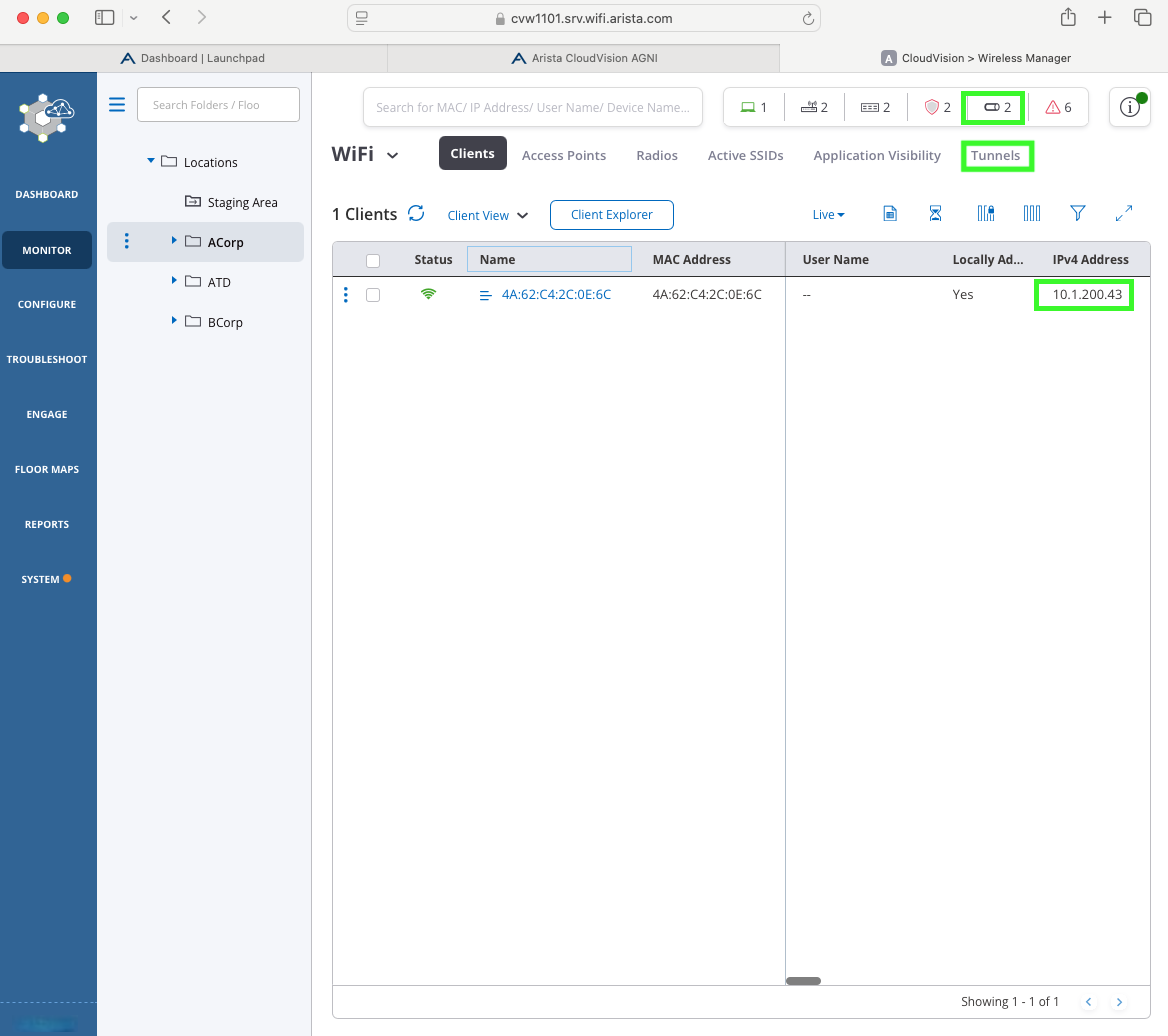Open client name link 4A:62:C4:2C:0E:6C

[x=556, y=295]
